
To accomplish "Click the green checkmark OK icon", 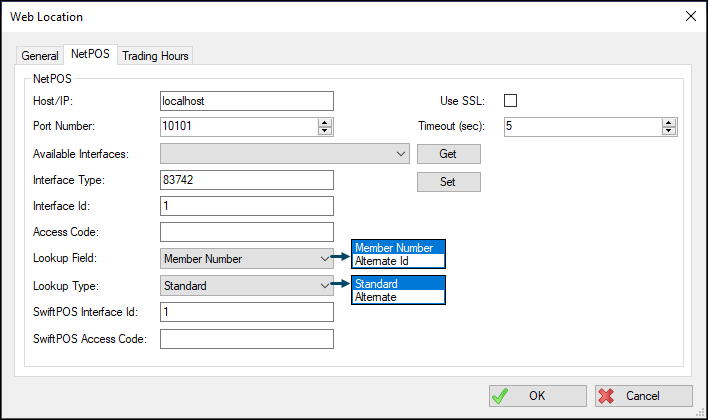I will [500, 396].
